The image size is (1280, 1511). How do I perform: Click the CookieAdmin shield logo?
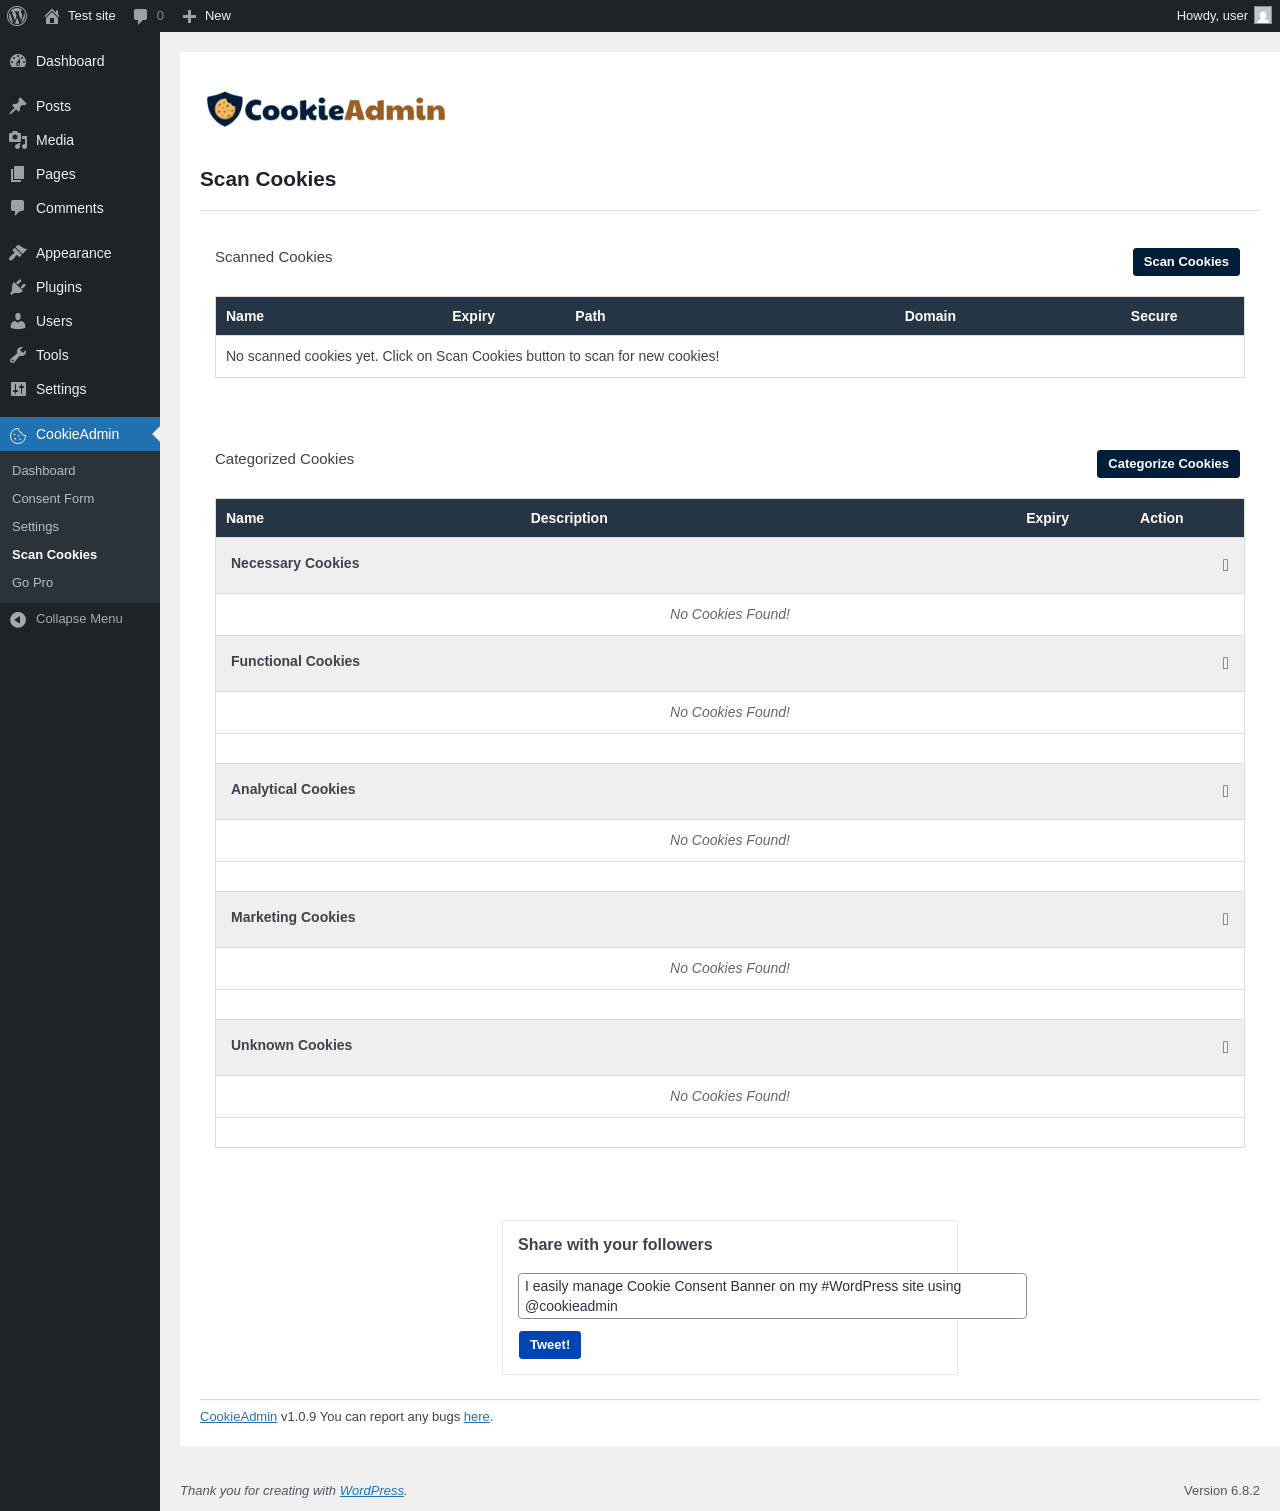(x=225, y=109)
